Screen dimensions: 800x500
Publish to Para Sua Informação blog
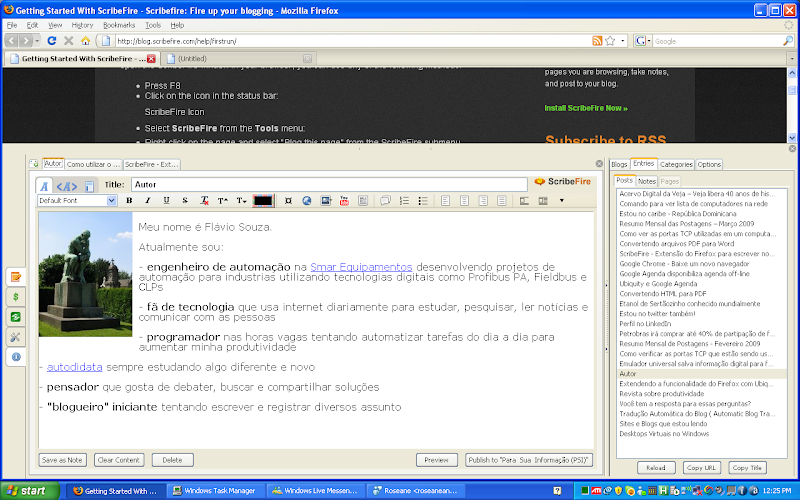pos(529,460)
